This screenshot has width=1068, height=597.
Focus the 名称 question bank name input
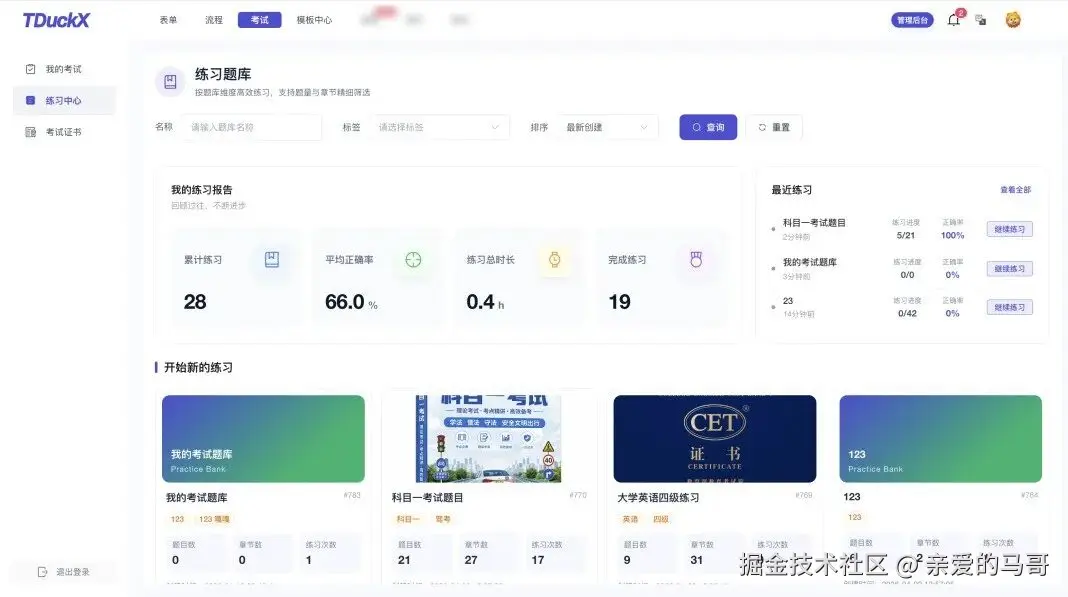251,127
